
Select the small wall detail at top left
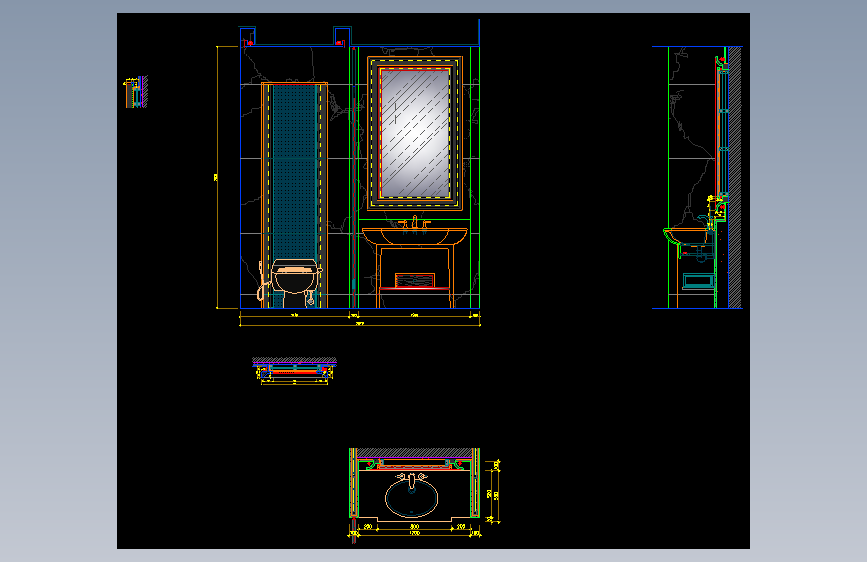click(x=135, y=92)
